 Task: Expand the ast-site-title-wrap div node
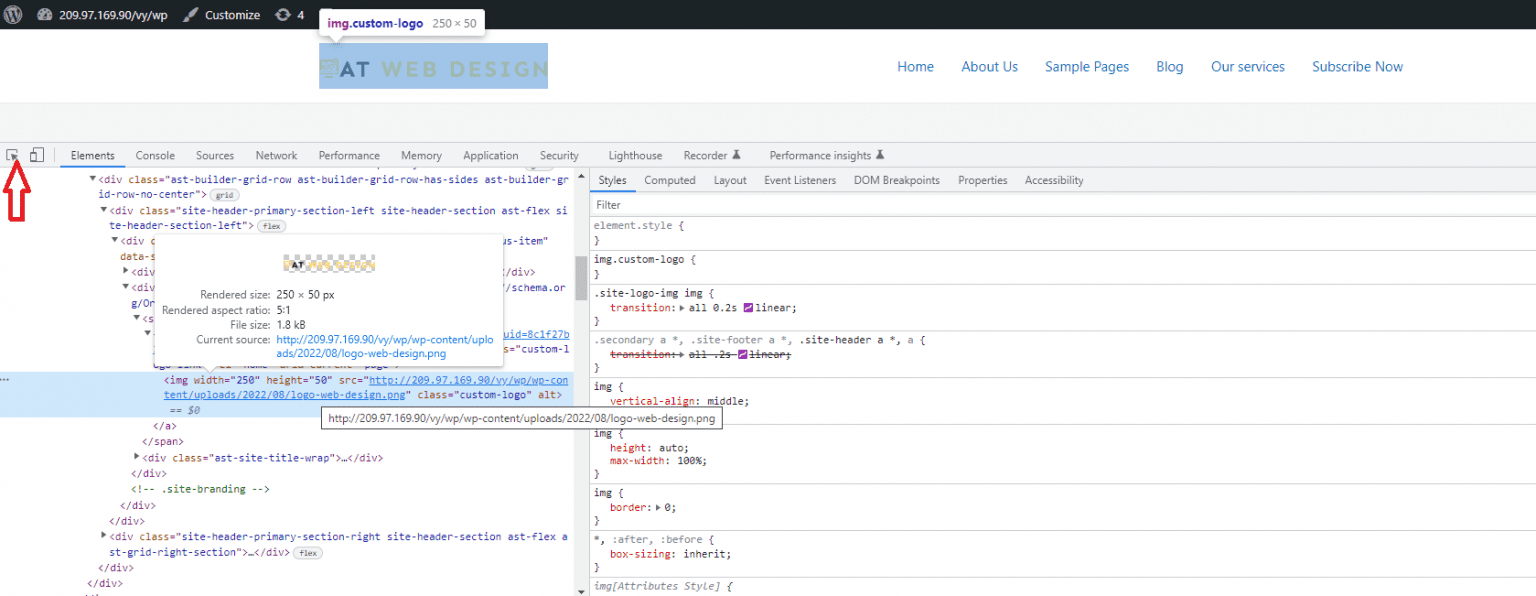137,458
